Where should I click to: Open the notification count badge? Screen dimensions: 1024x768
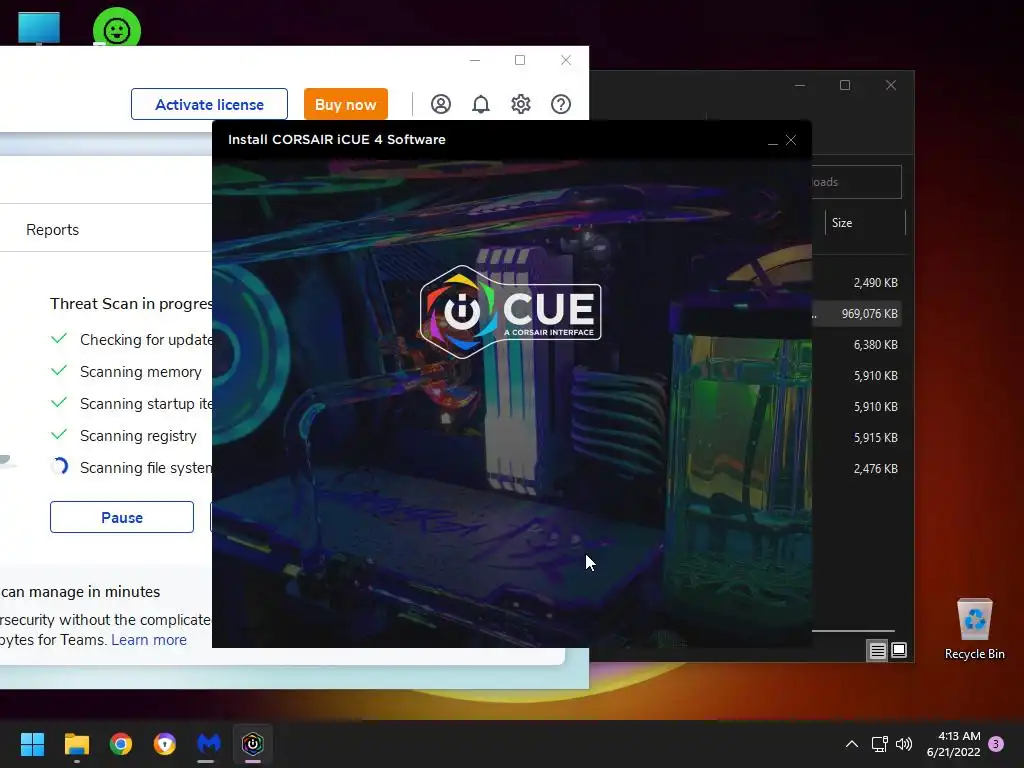click(996, 744)
